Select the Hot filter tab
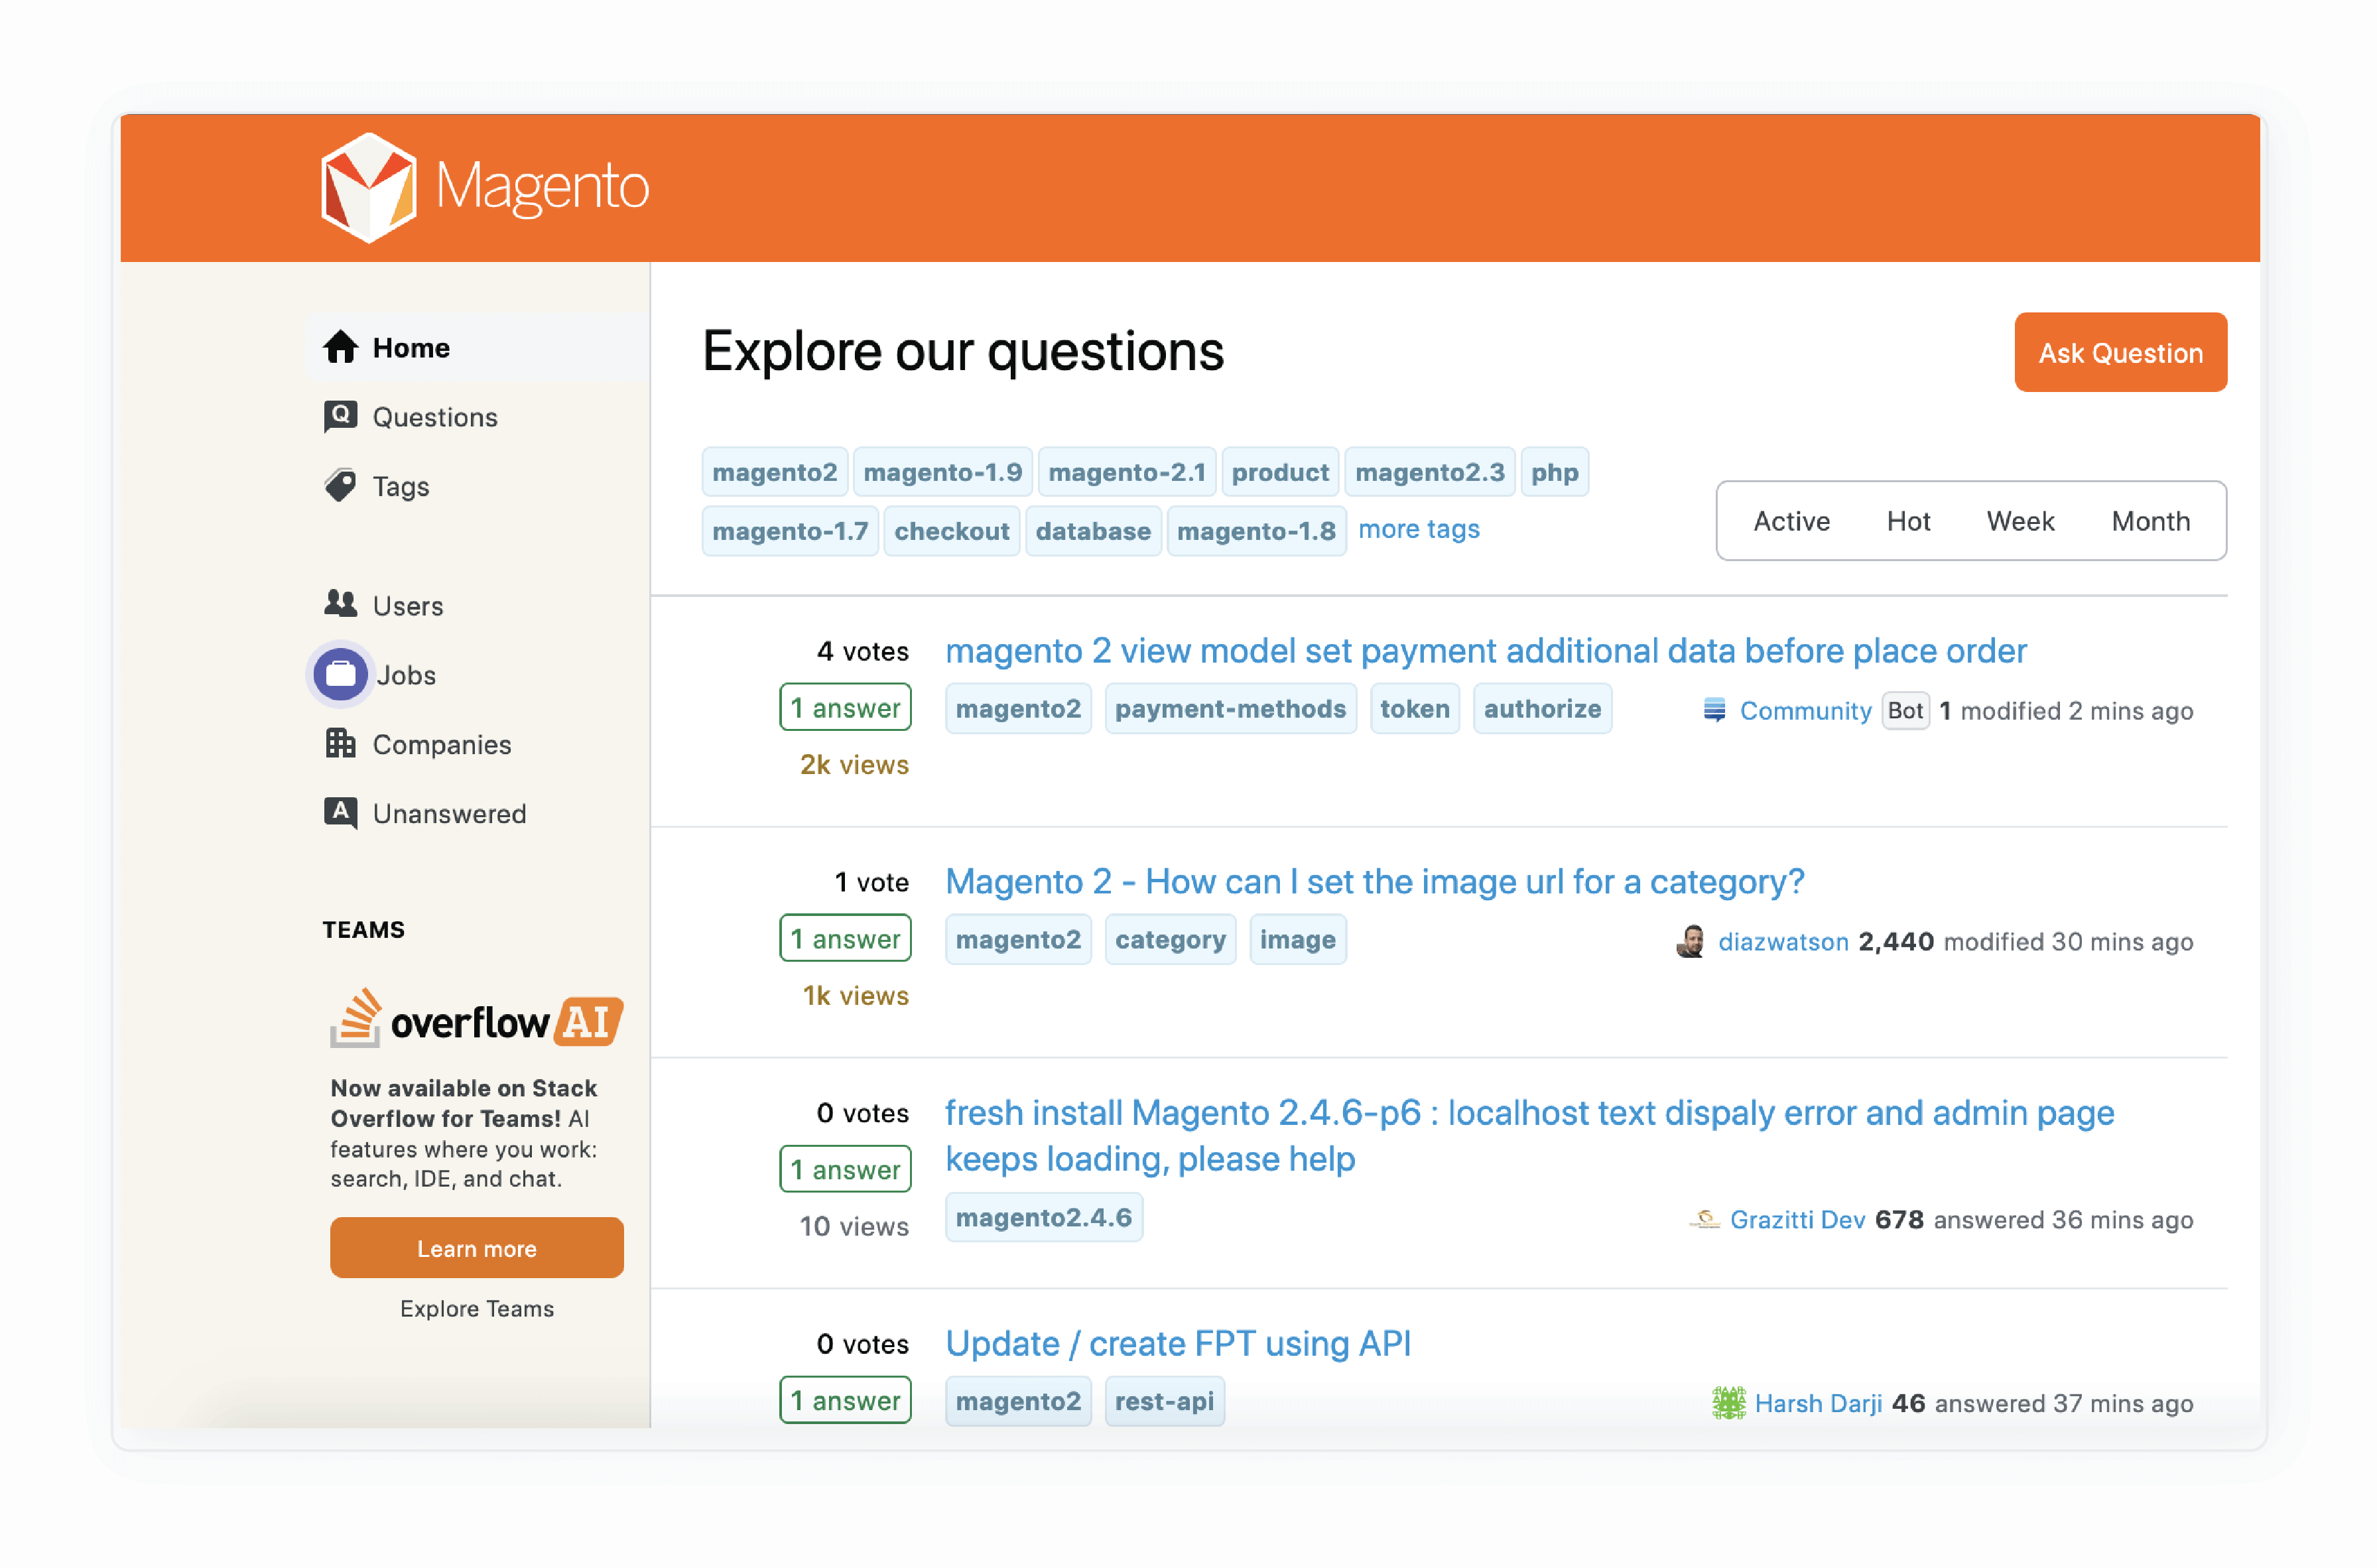This screenshot has height=1568, width=2377. tap(1908, 521)
